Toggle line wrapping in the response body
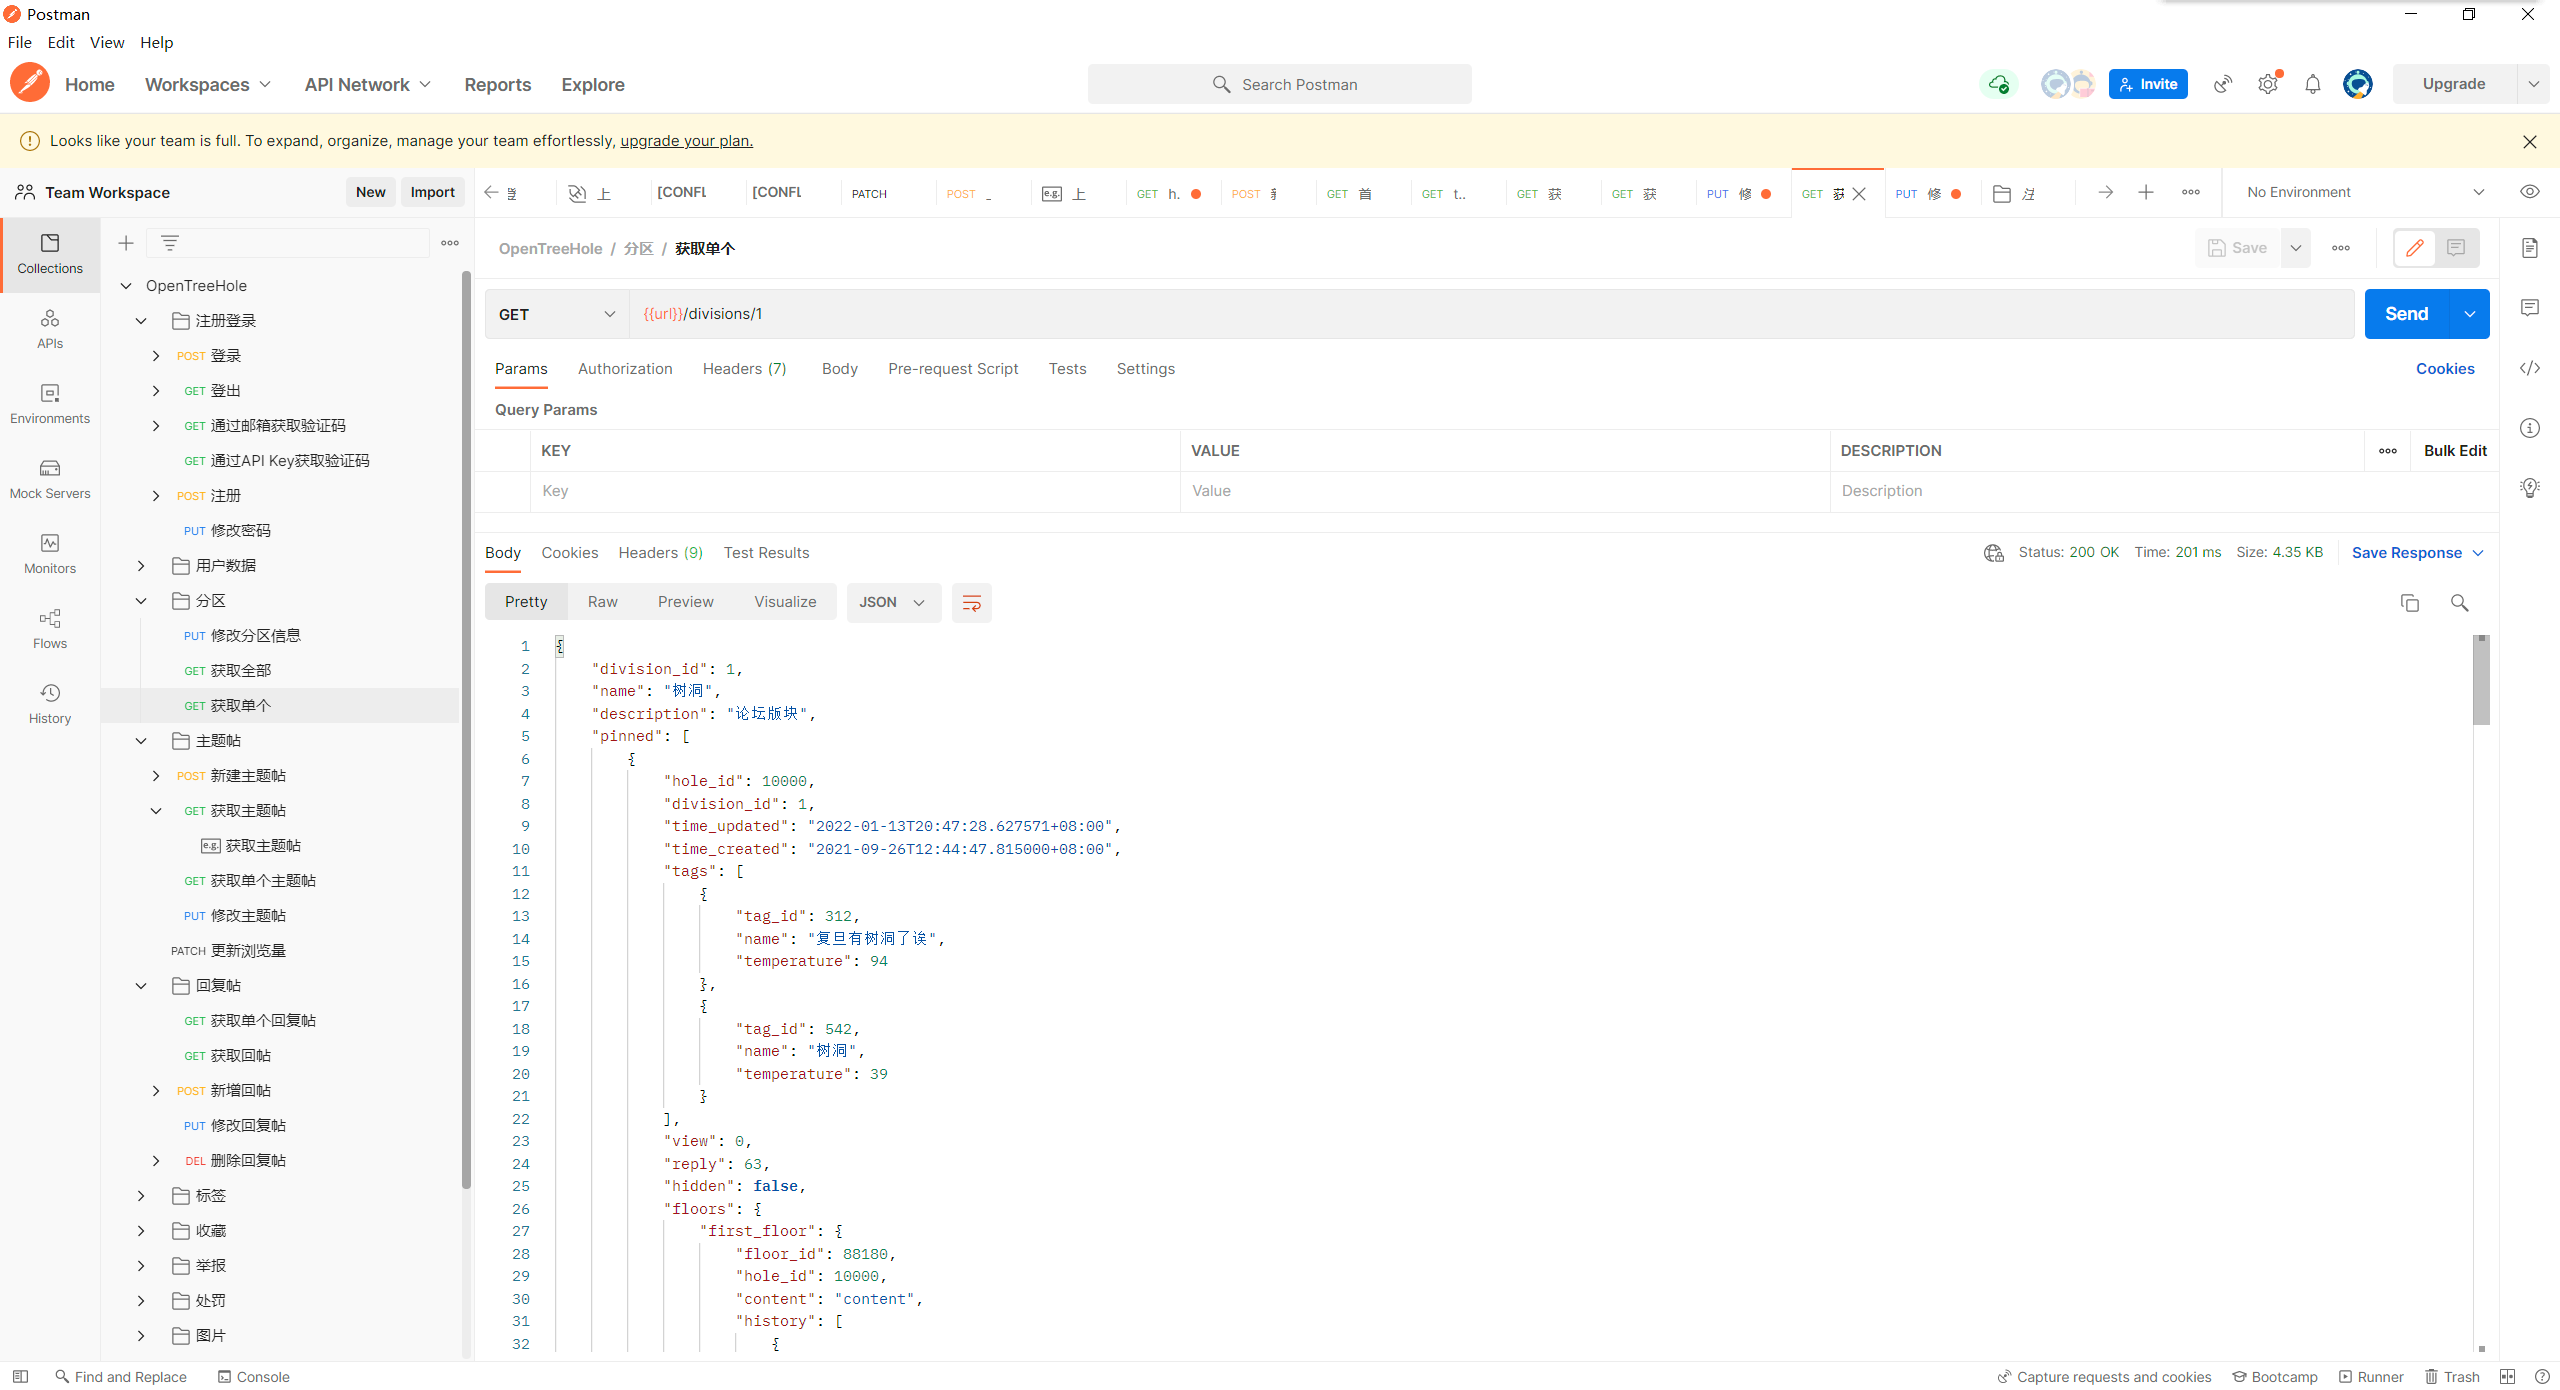Screen dimensions: 2560x1390 pyautogui.click(x=971, y=602)
